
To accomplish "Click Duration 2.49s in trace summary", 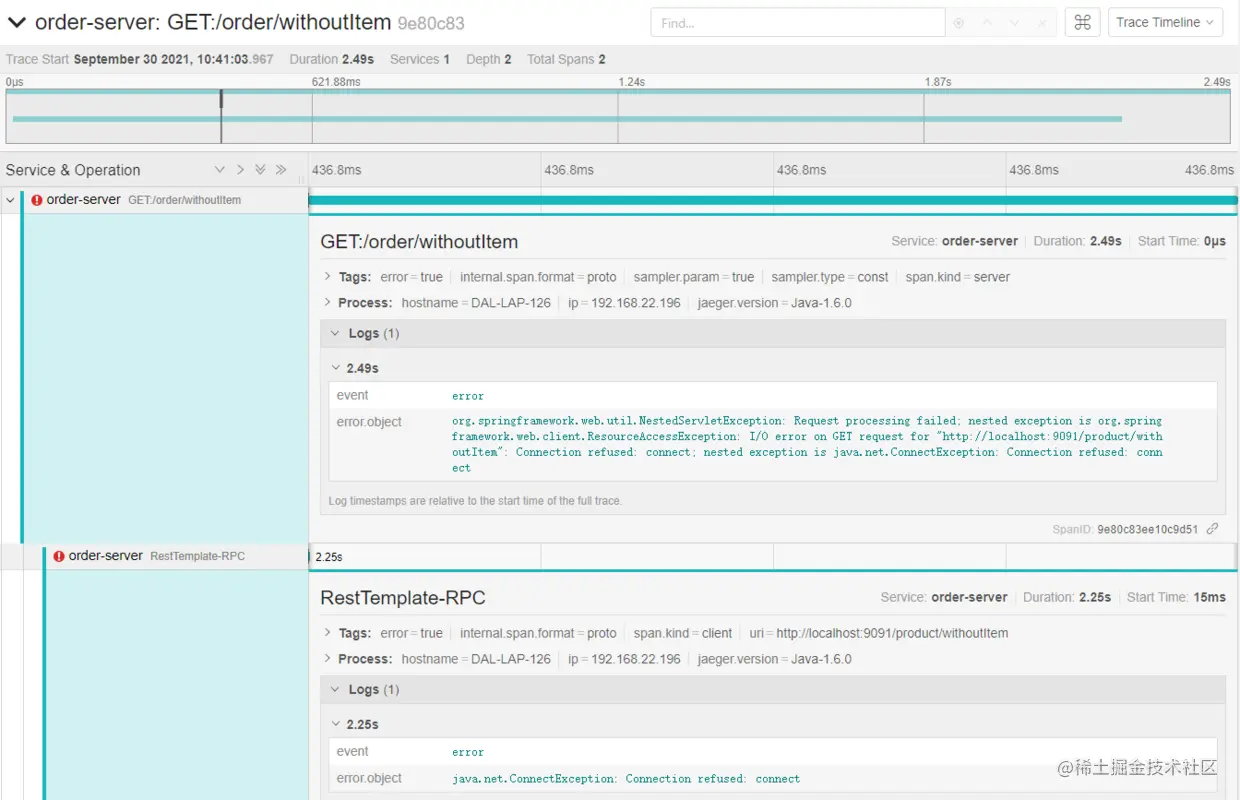I will (332, 59).
